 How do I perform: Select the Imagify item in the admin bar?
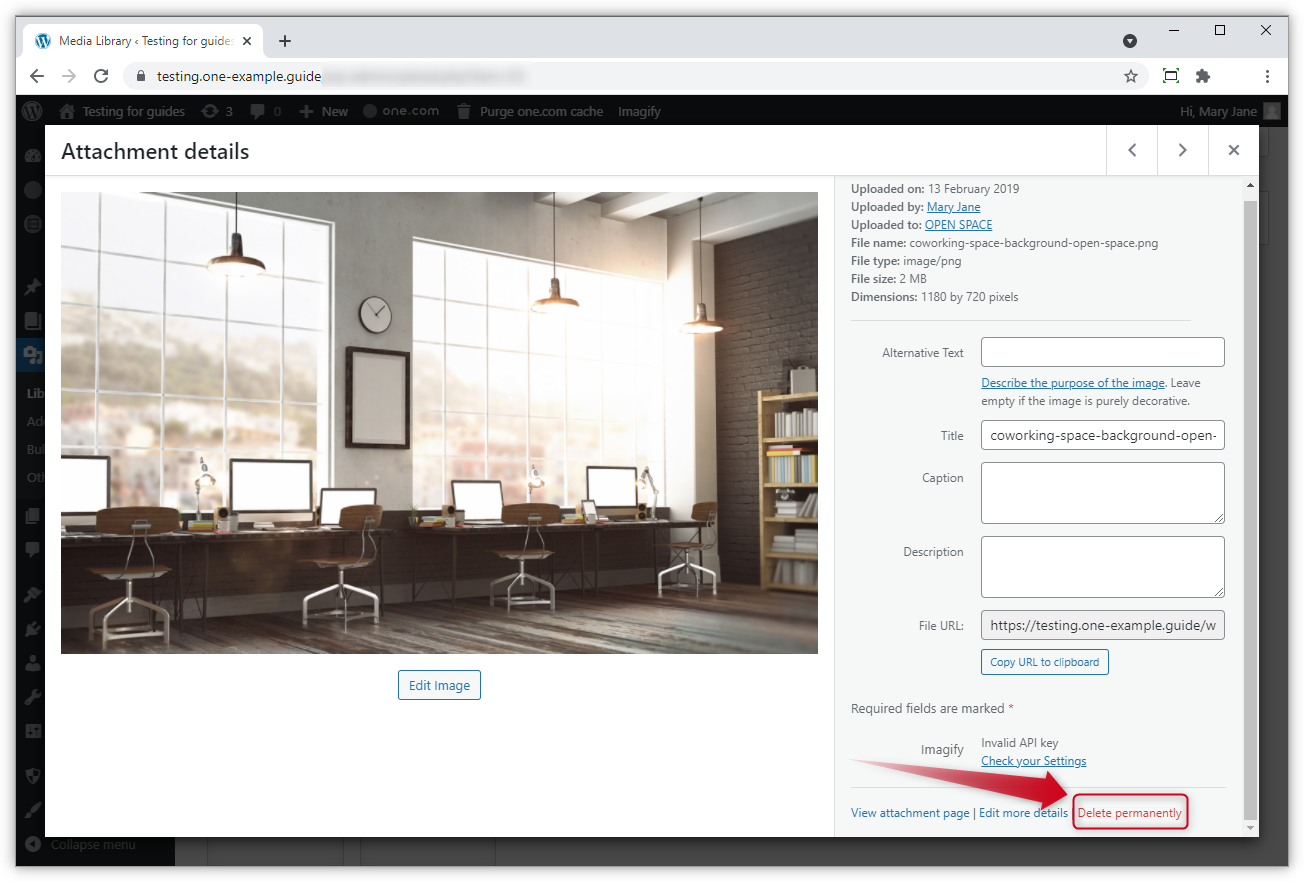click(x=638, y=111)
